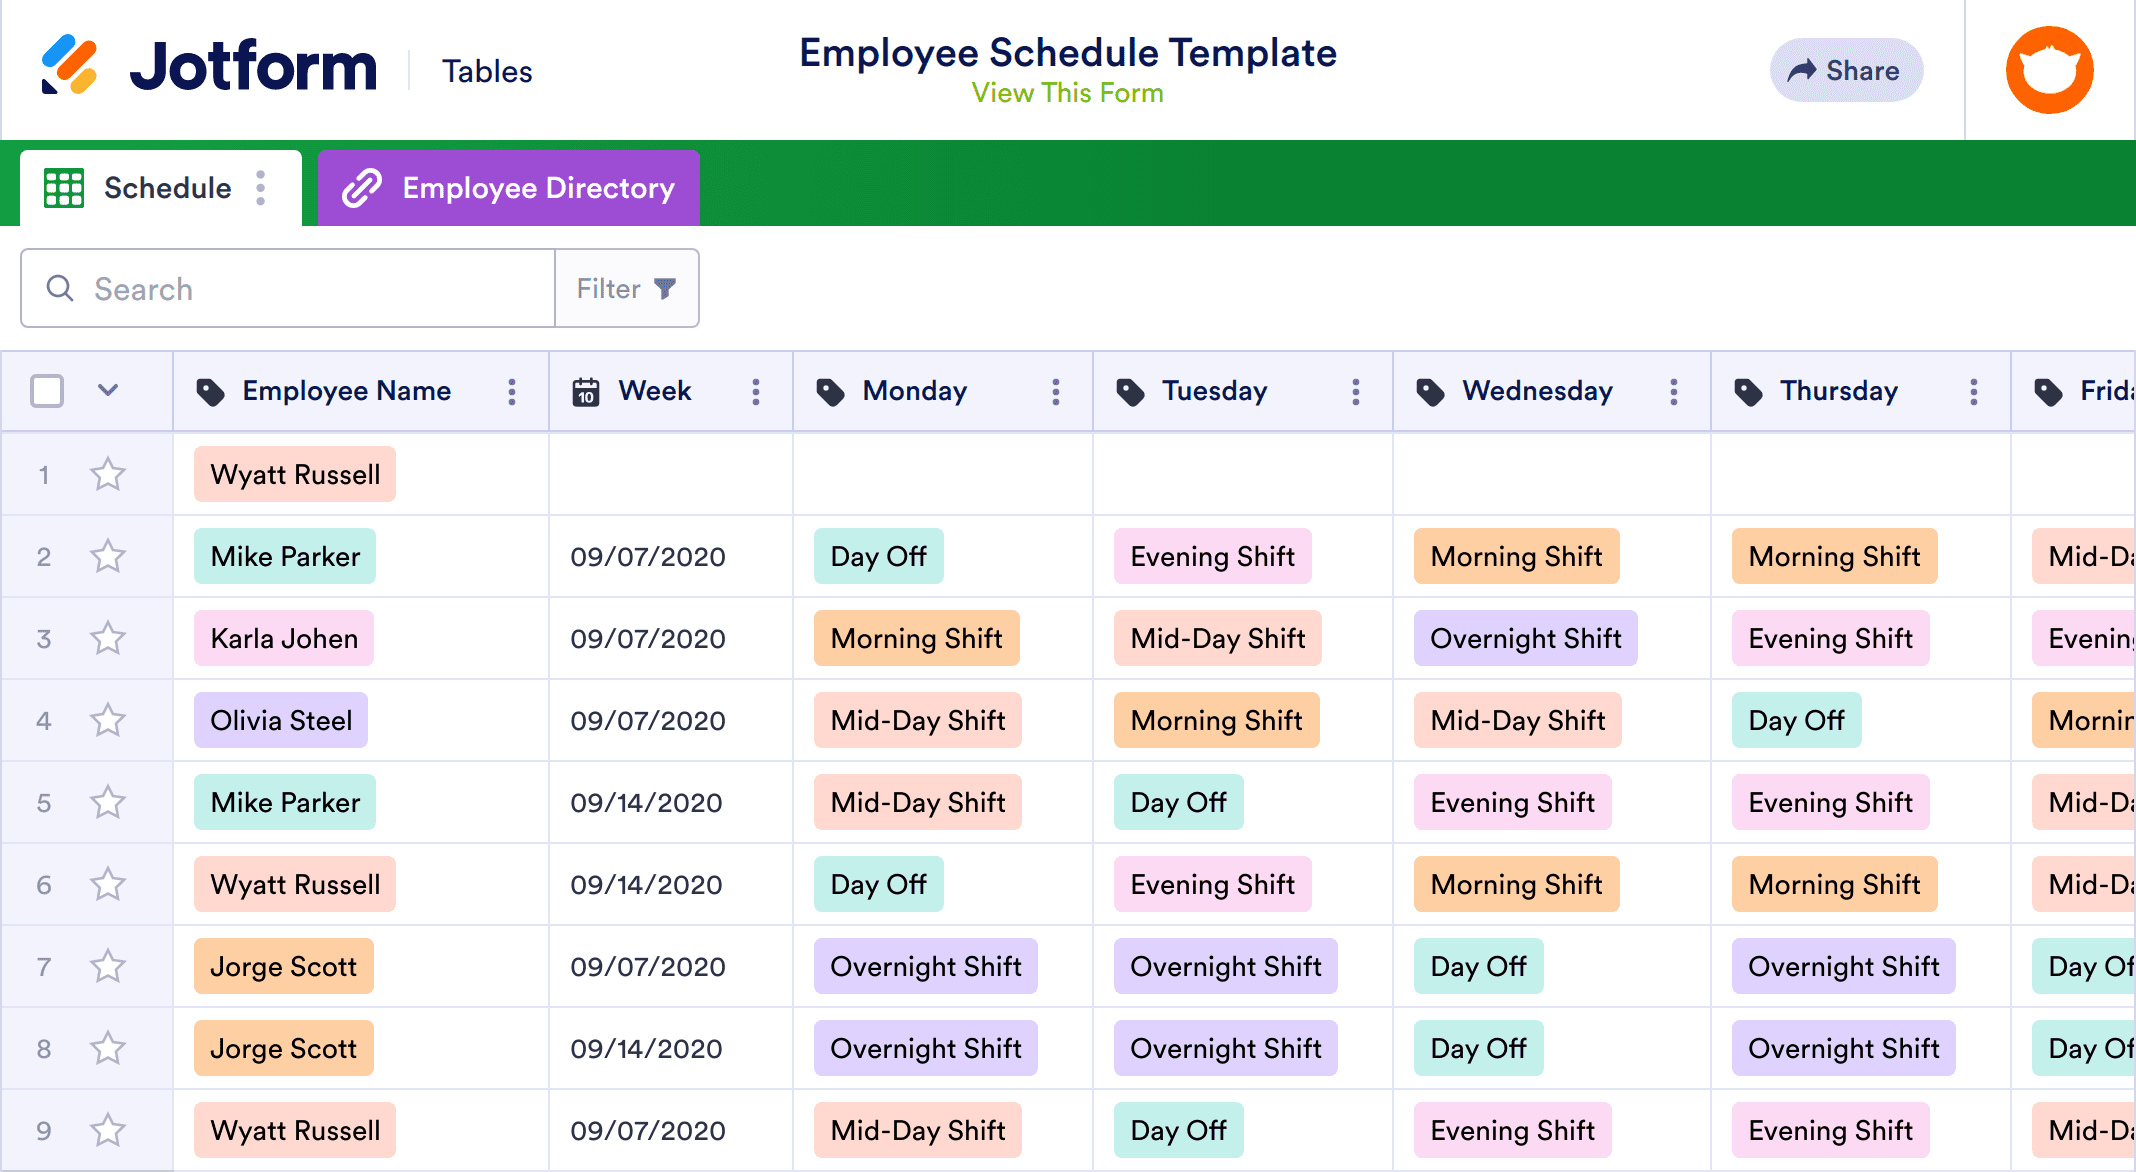2136x1172 pixels.
Task: Click the three-dot menu on Schedule tab
Action: (x=264, y=188)
